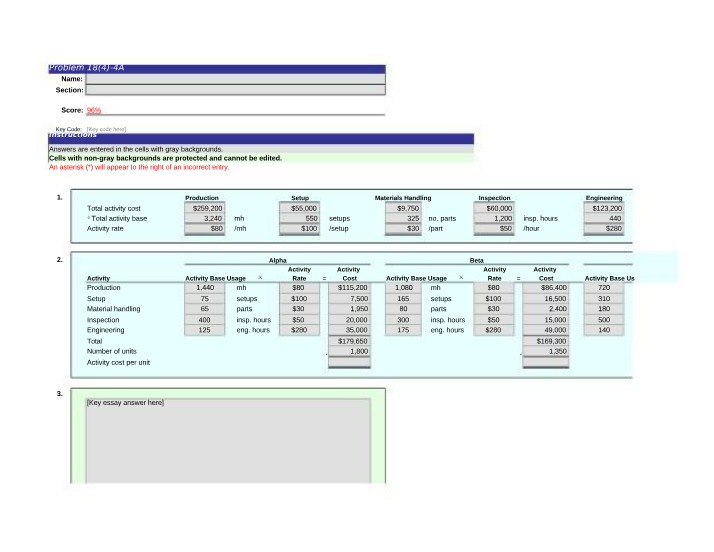Image resolution: width=714 pixels, height=552 pixels.
Task: Click the Section input field
Action: pos(235,90)
